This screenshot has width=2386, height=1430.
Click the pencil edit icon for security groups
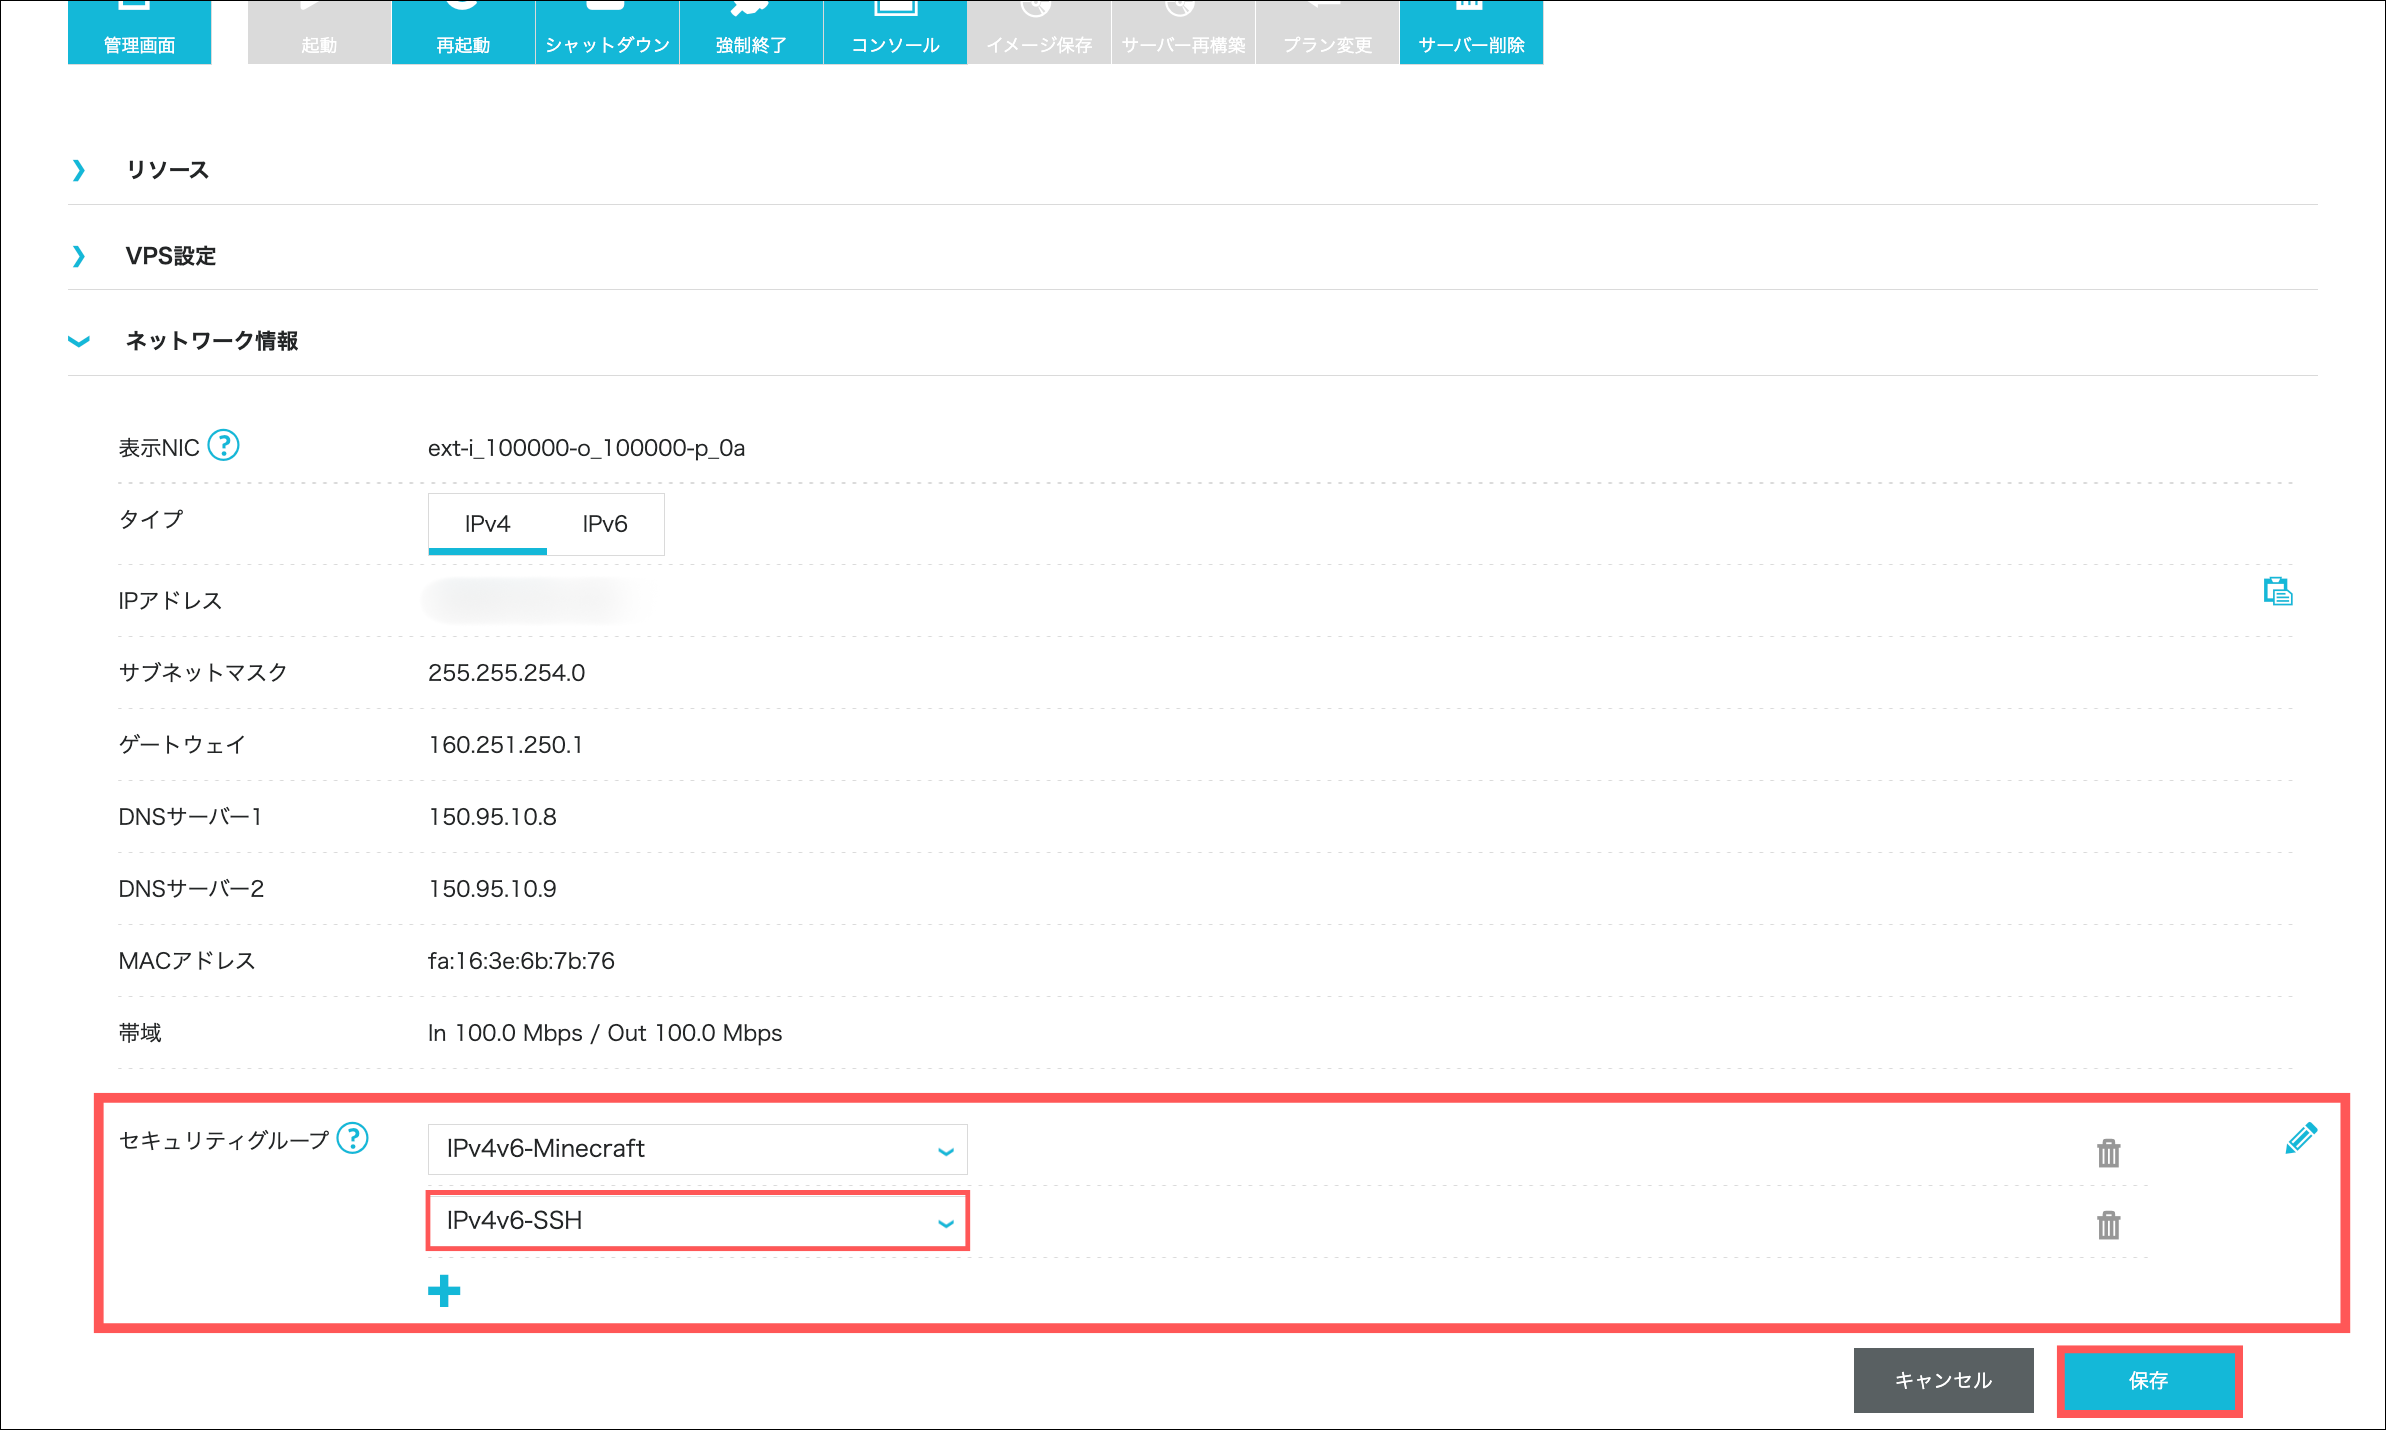[2300, 1139]
